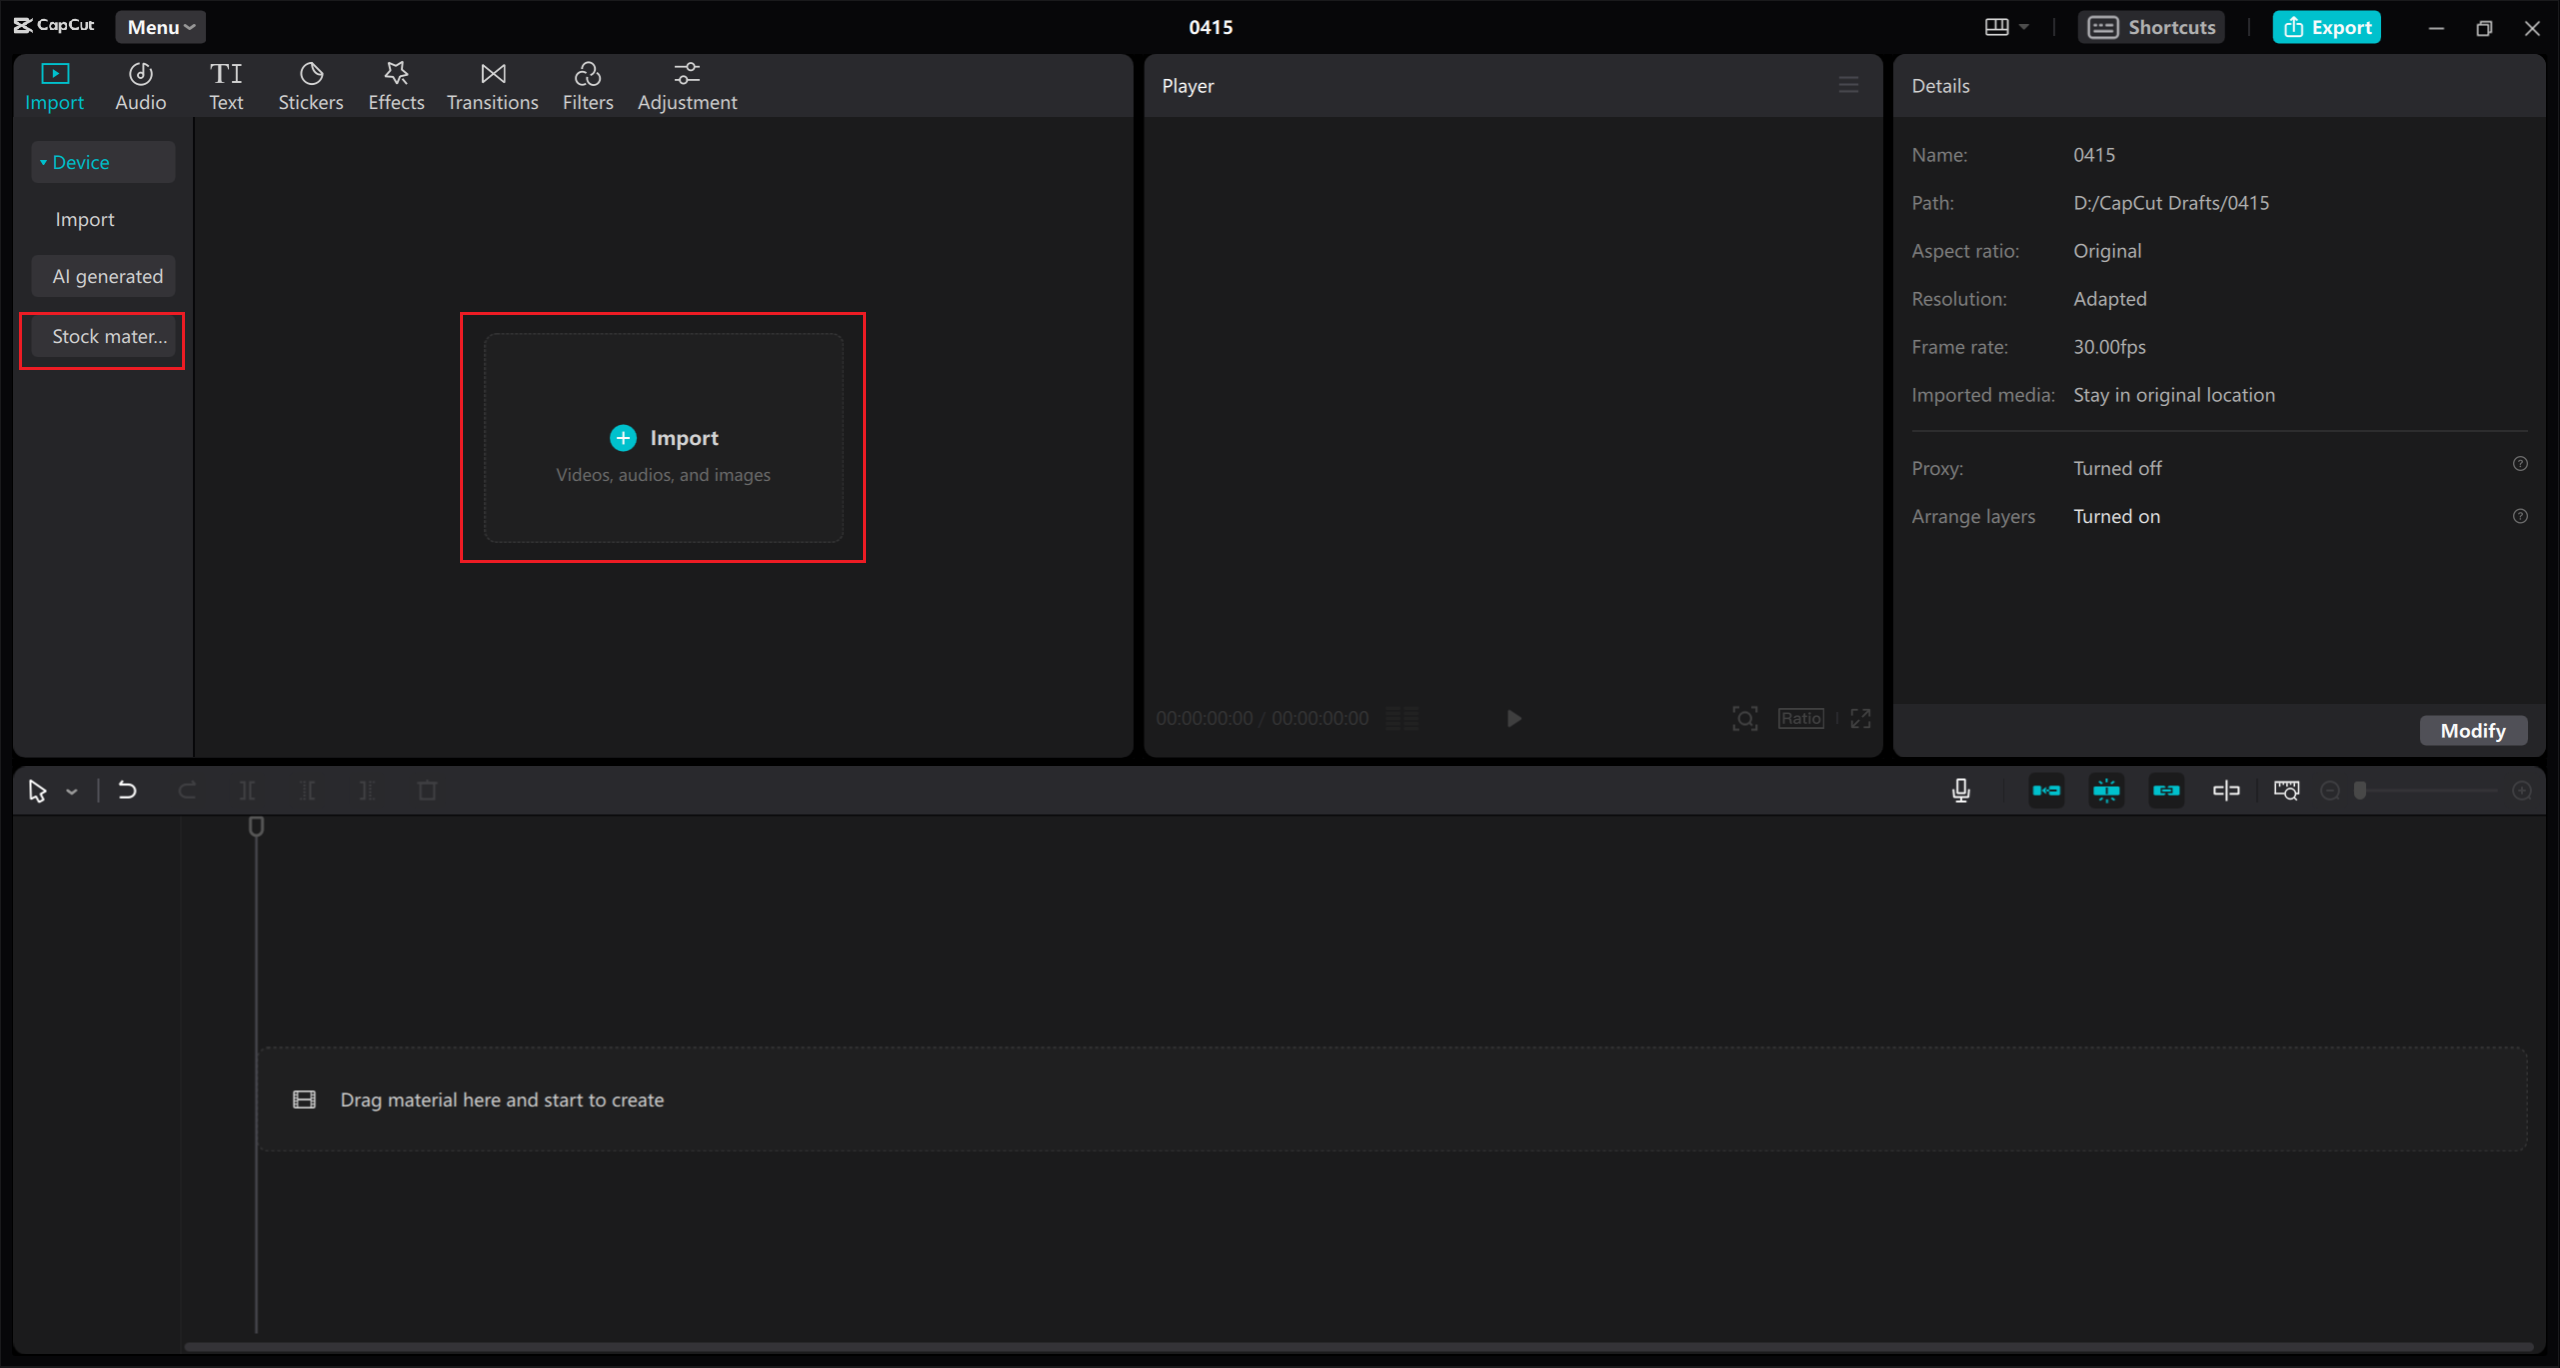
Task: Restore down the CapCut window
Action: tap(2484, 28)
